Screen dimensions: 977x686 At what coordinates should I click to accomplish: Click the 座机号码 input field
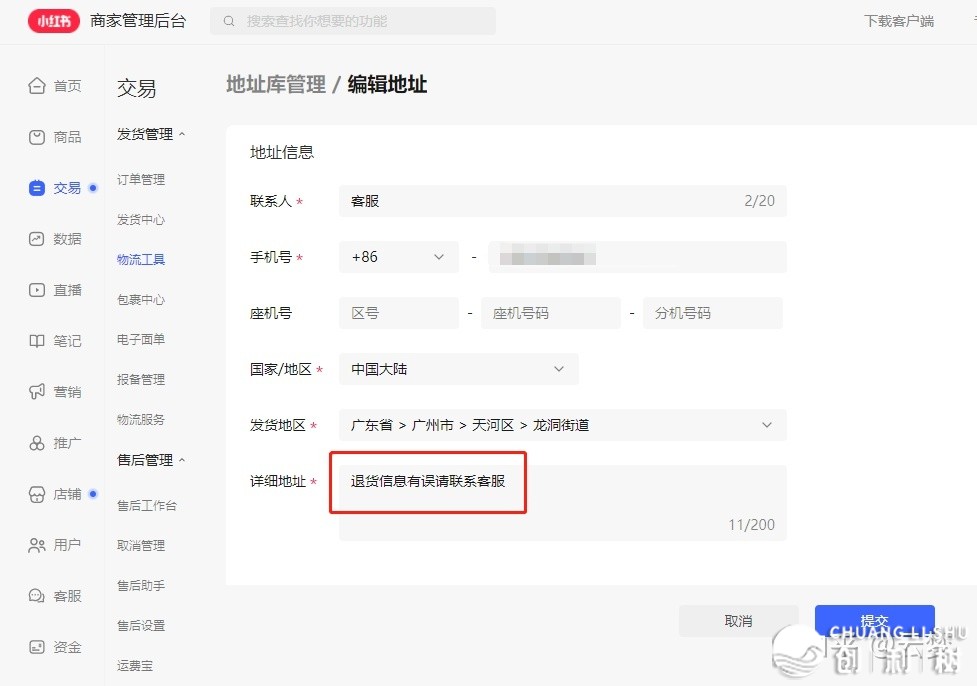coord(551,313)
